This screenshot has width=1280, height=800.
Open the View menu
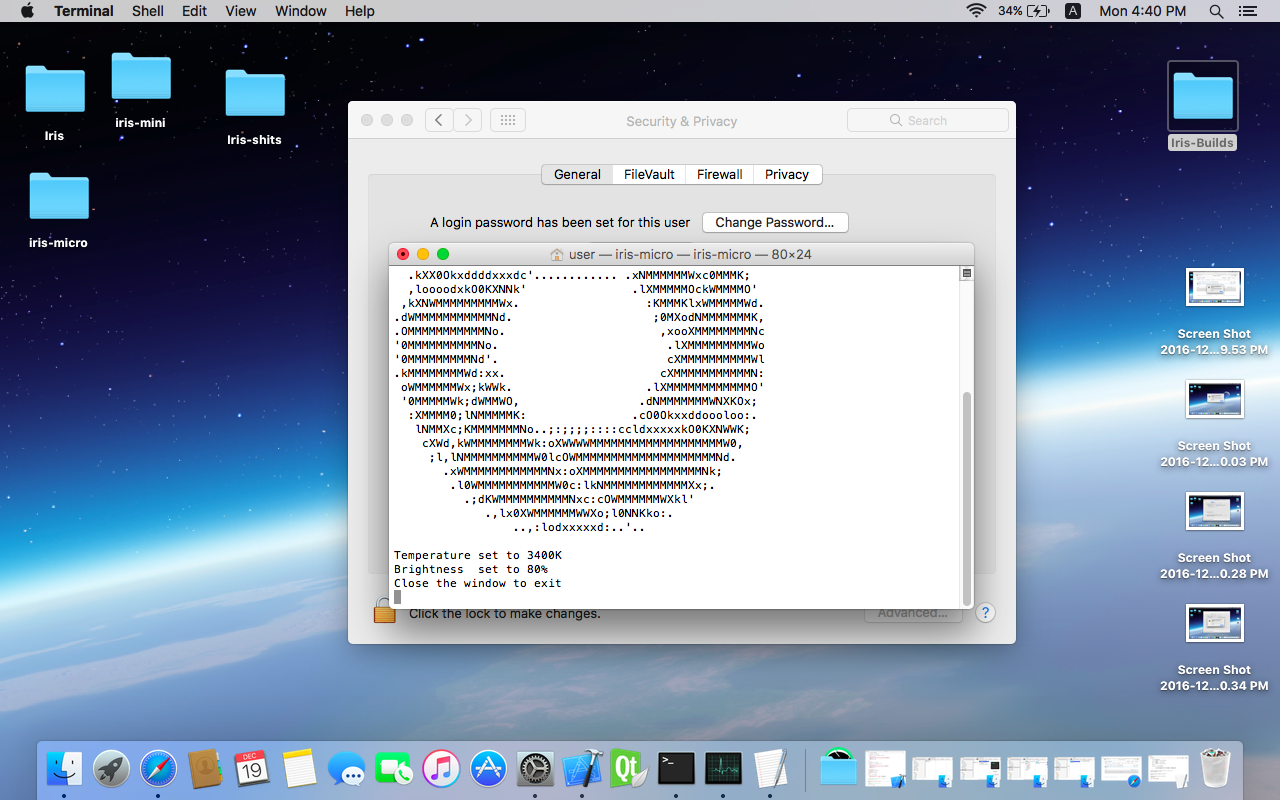[x=241, y=11]
